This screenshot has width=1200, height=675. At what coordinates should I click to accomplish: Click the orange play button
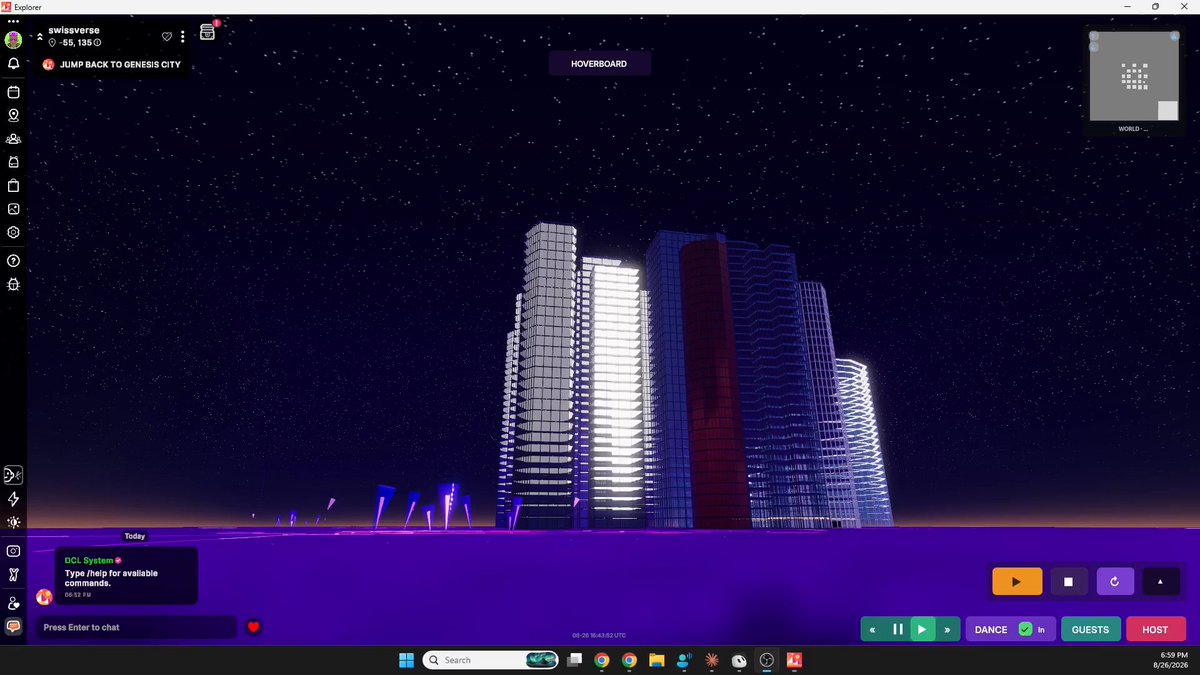1017,581
